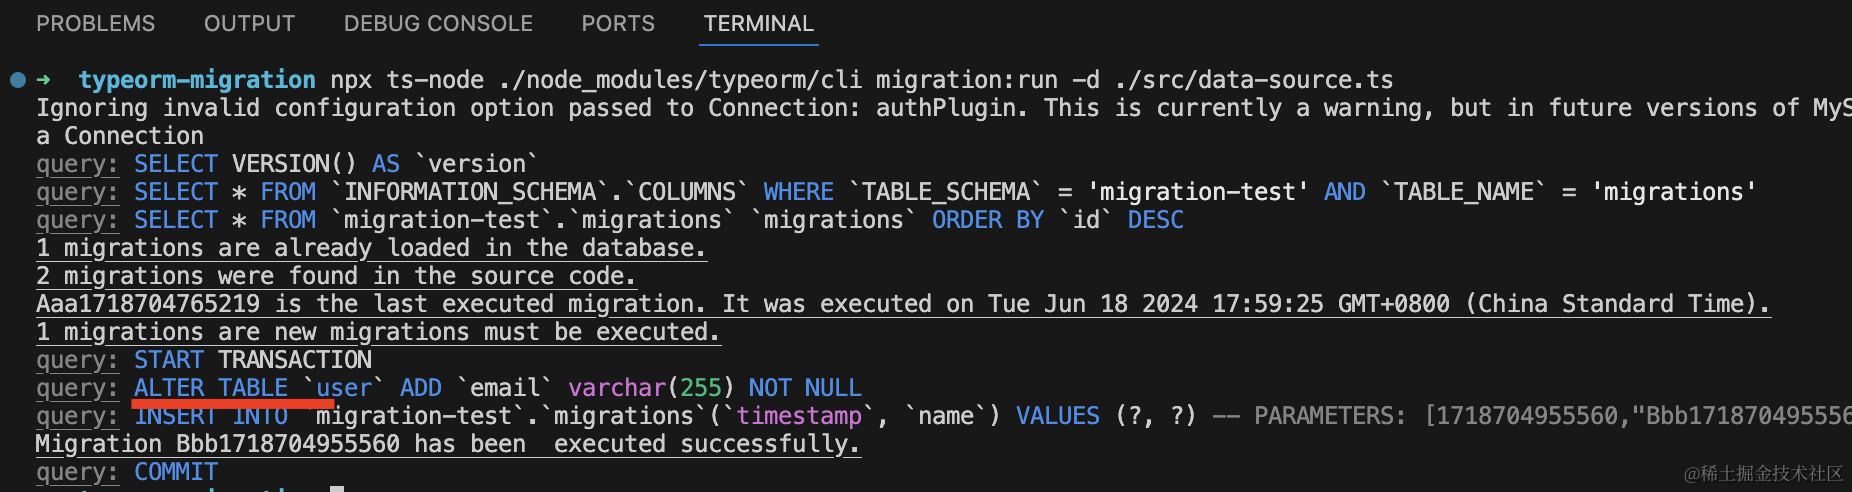Switch to the OUTPUT tab

pyautogui.click(x=249, y=23)
